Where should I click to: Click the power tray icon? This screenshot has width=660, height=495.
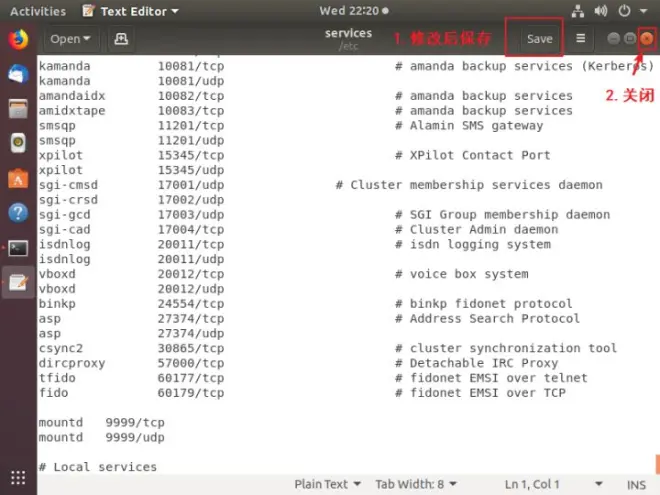pos(624,11)
